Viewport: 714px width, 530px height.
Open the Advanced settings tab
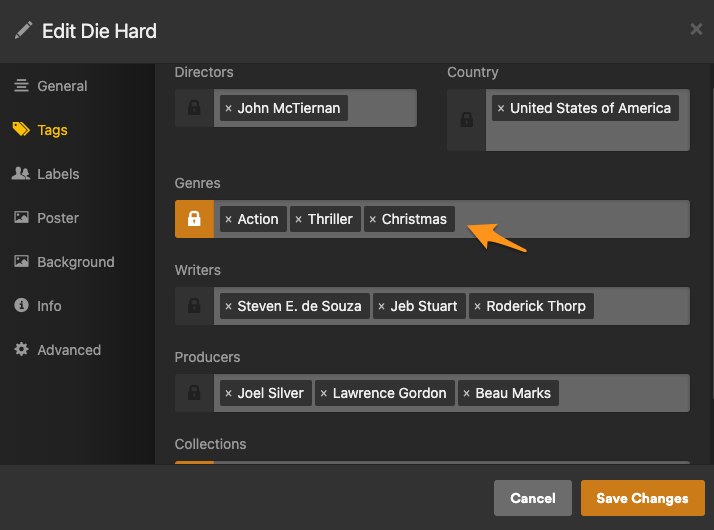pyautogui.click(x=69, y=350)
